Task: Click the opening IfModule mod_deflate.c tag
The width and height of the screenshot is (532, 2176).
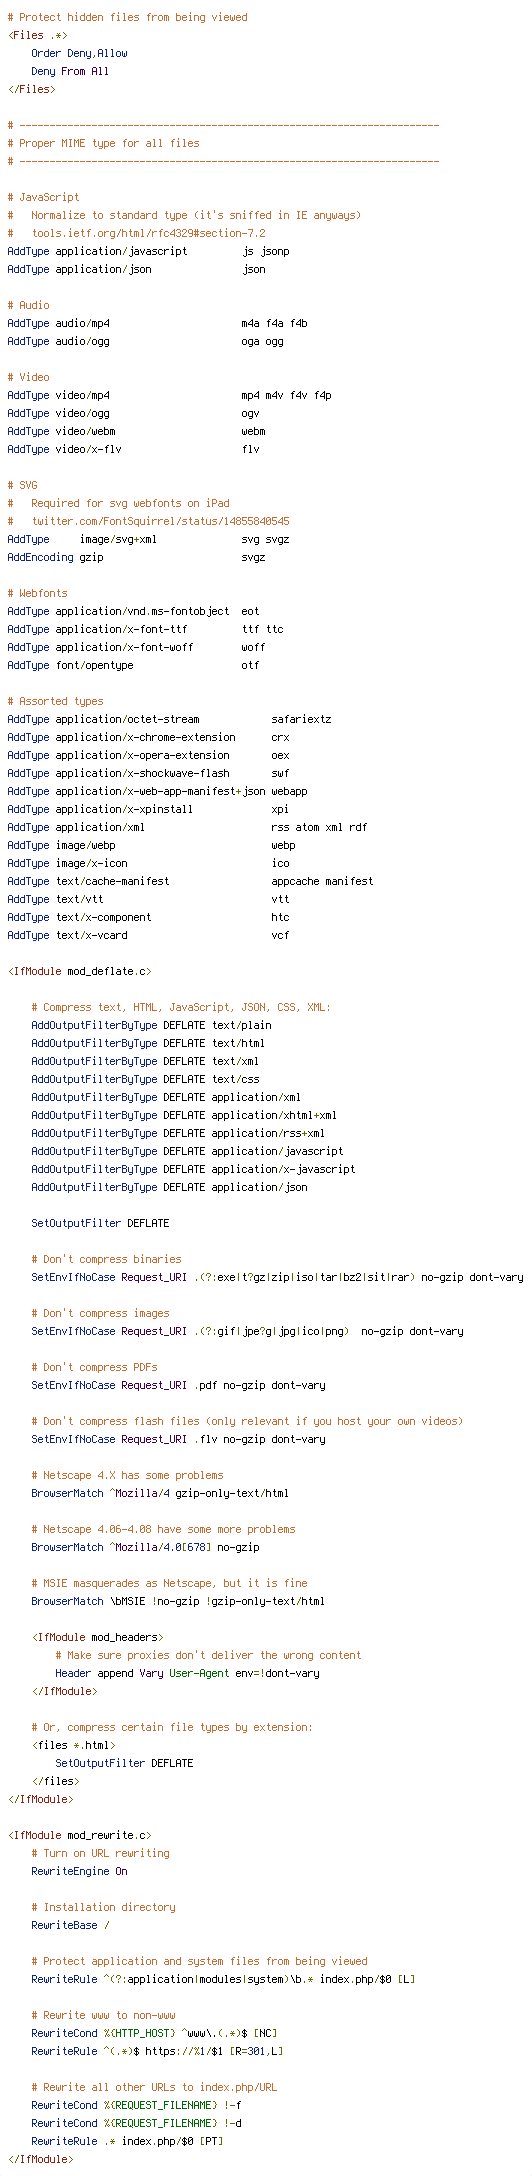Action: [79, 971]
